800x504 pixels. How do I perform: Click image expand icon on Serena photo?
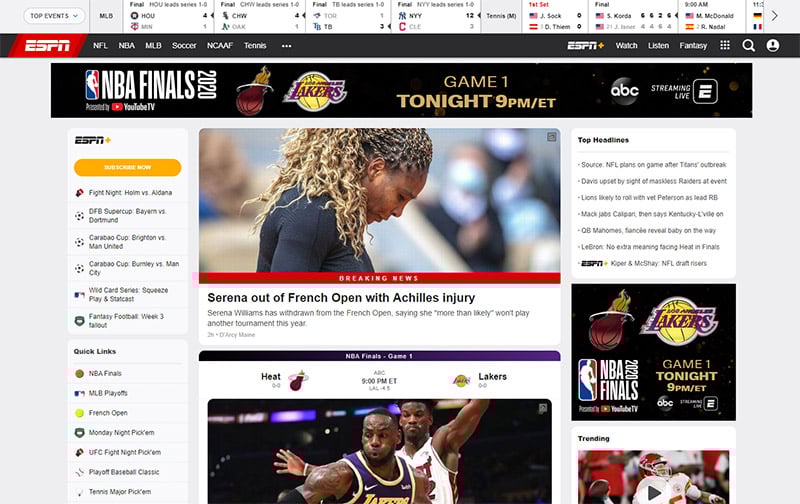point(552,137)
